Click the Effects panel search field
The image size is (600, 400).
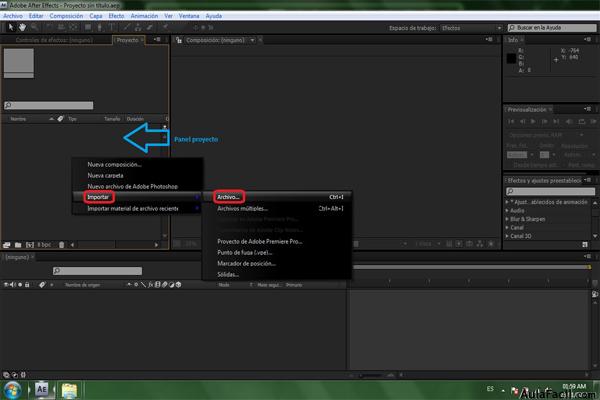point(550,191)
